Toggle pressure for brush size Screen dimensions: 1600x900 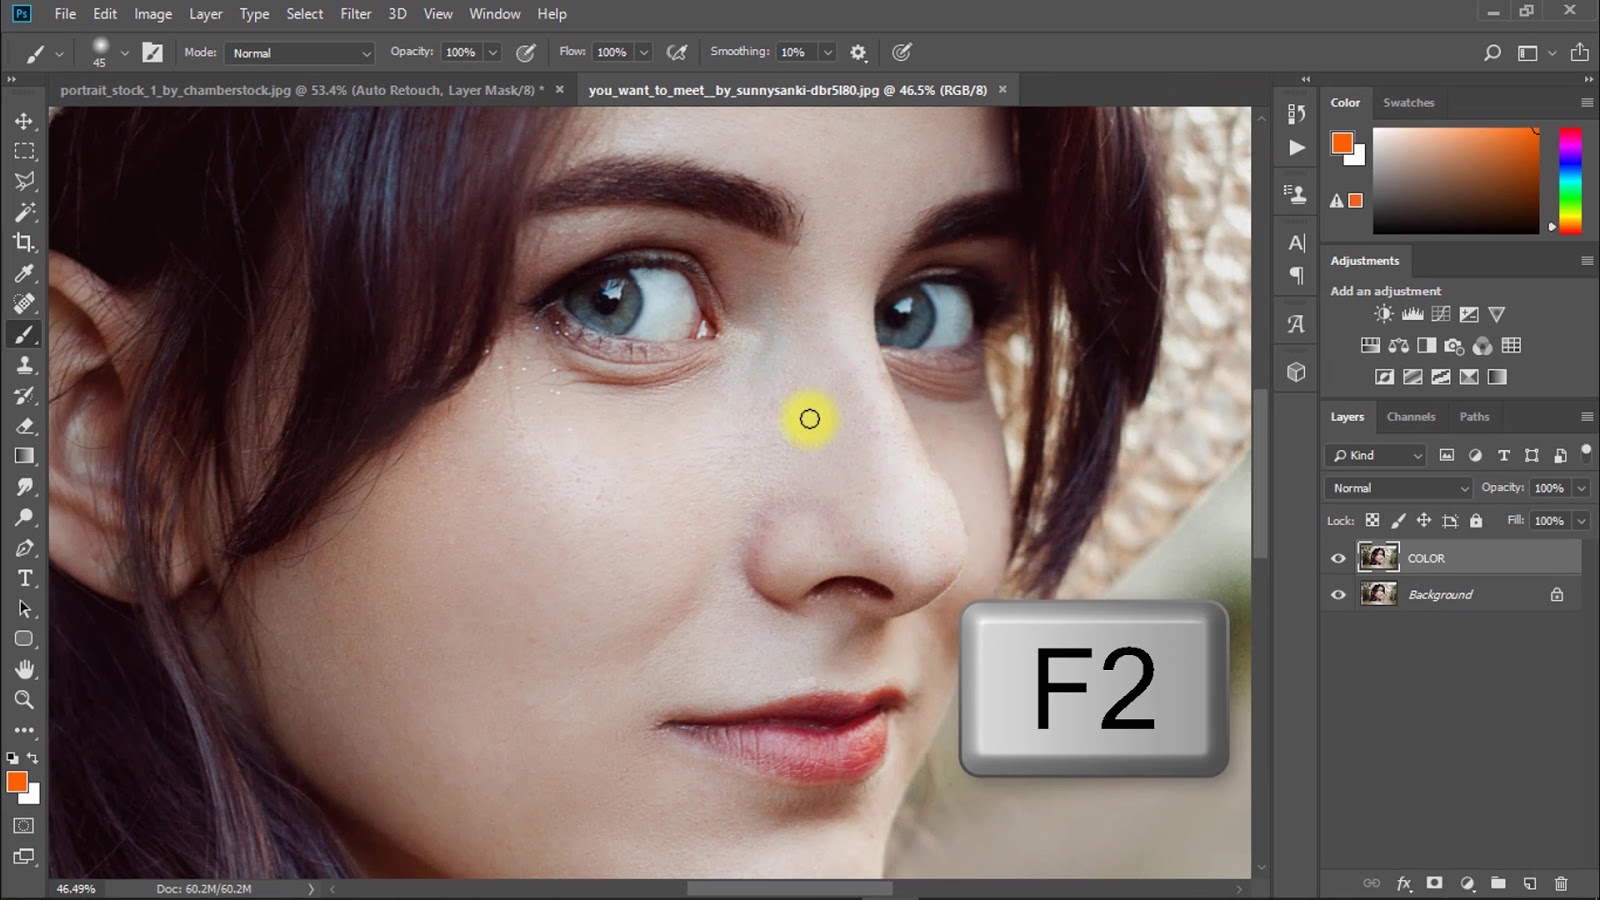point(901,52)
